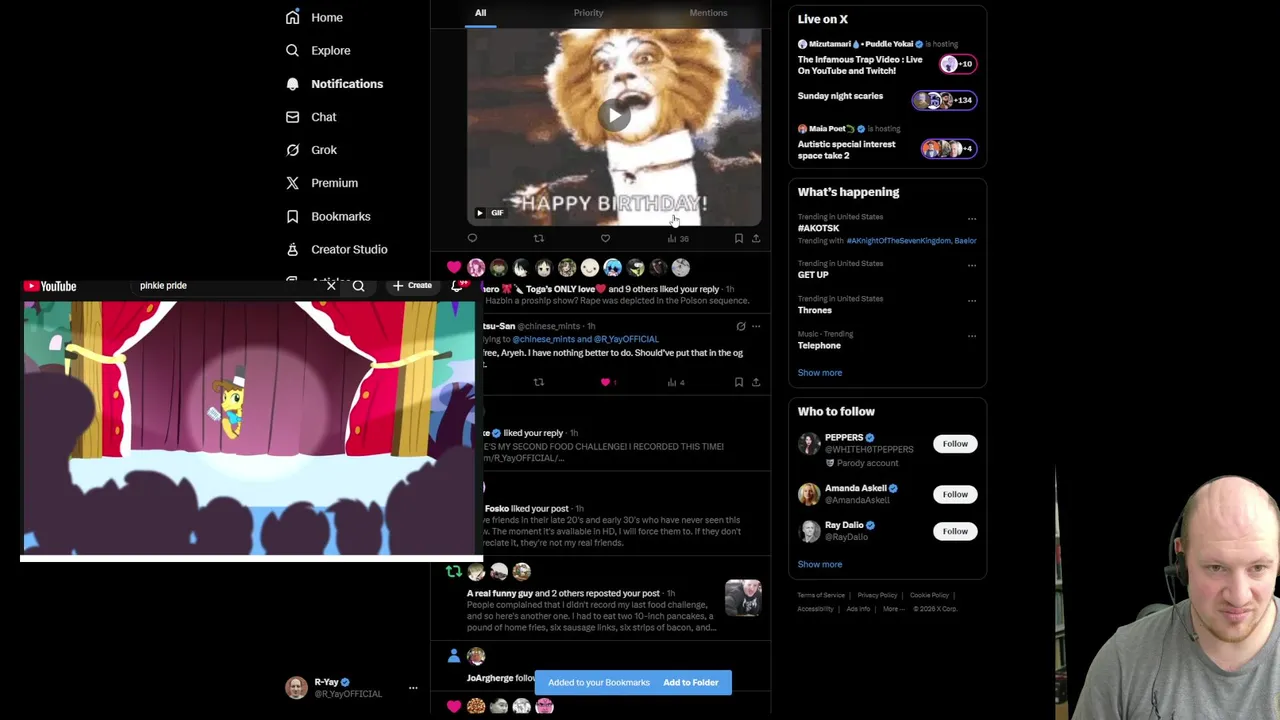Open Bookmarks in the X sidebar
Screen dimensions: 1280x720
328,216
